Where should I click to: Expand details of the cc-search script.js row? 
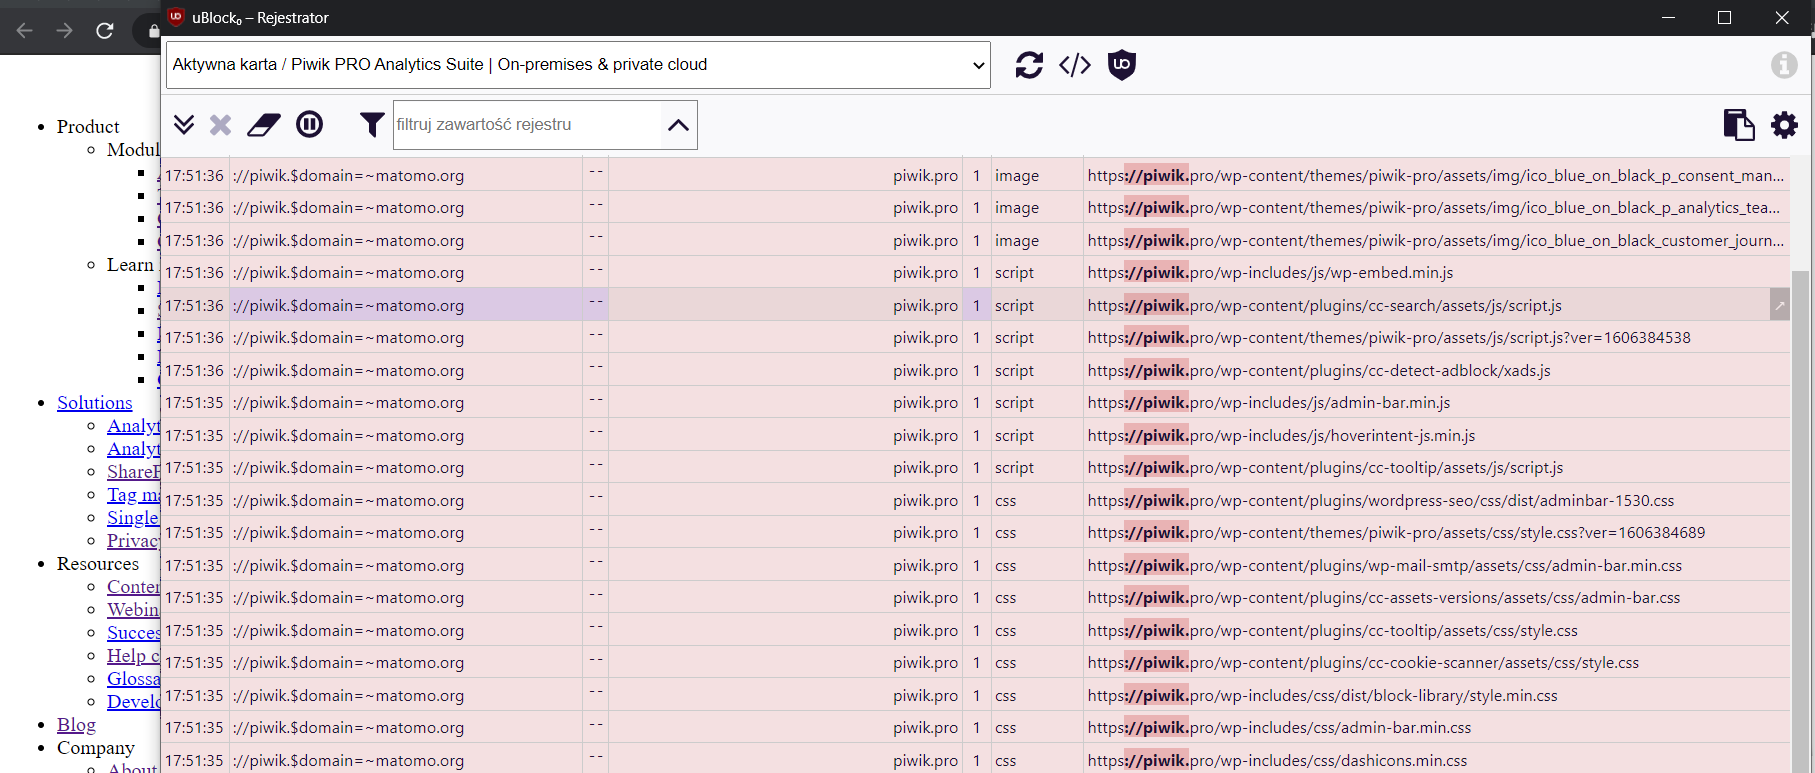click(x=1780, y=305)
